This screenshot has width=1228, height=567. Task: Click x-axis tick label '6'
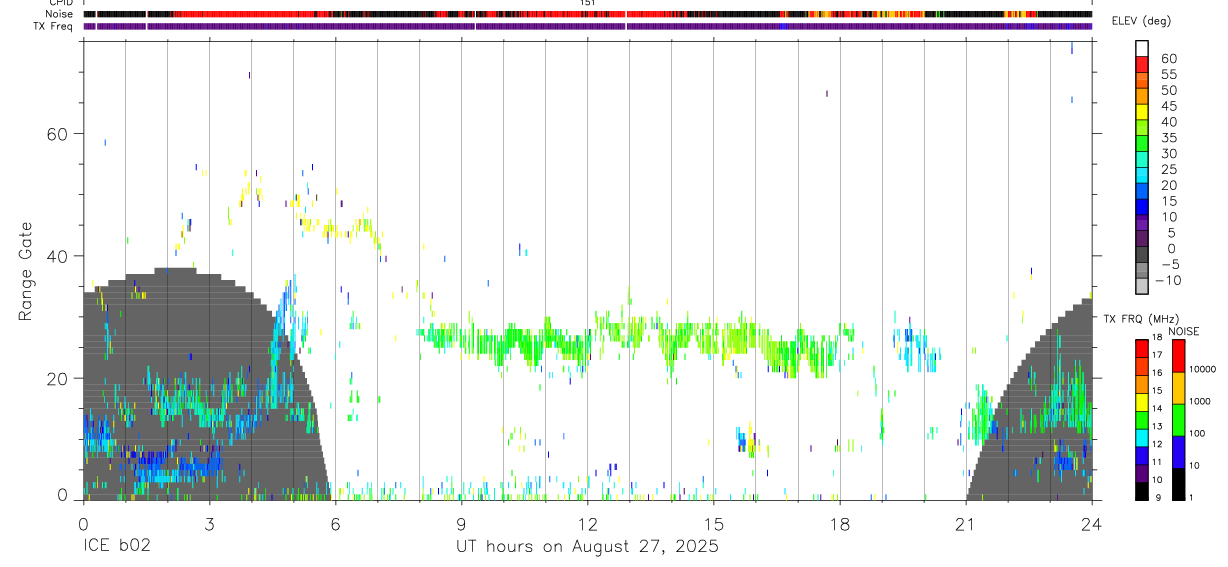tap(335, 523)
